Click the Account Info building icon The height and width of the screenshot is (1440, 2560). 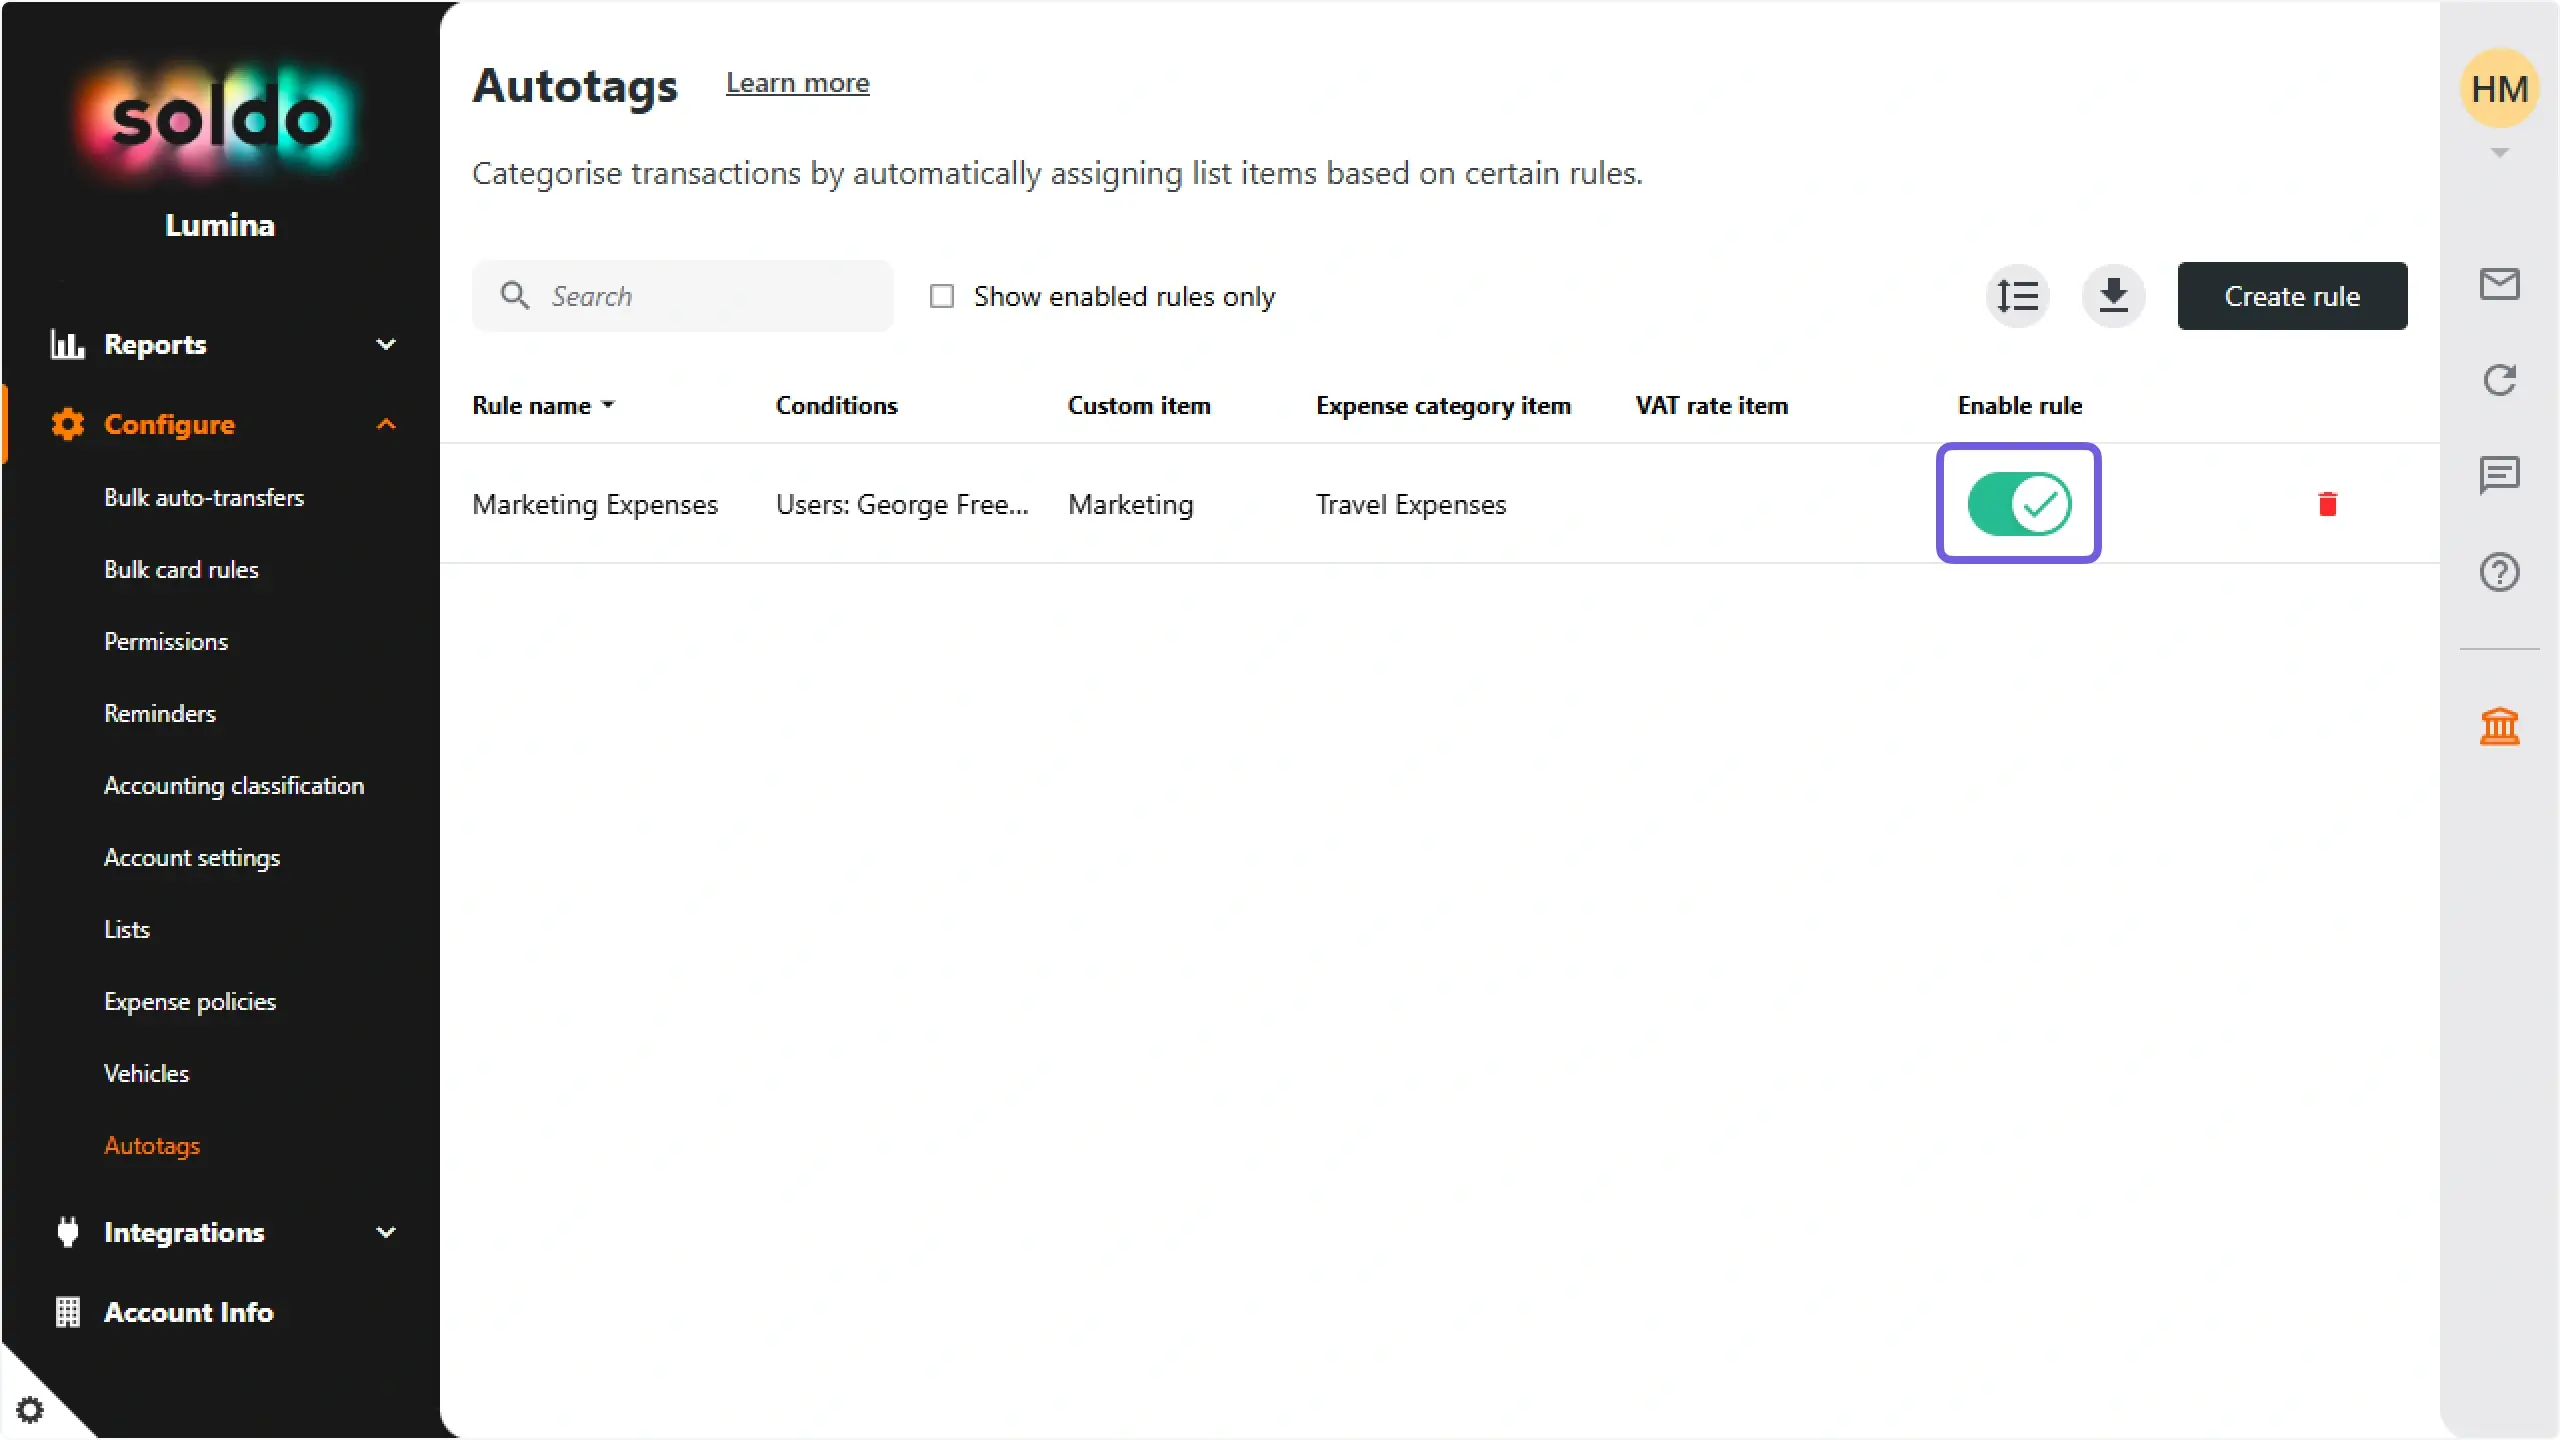pos(67,1312)
